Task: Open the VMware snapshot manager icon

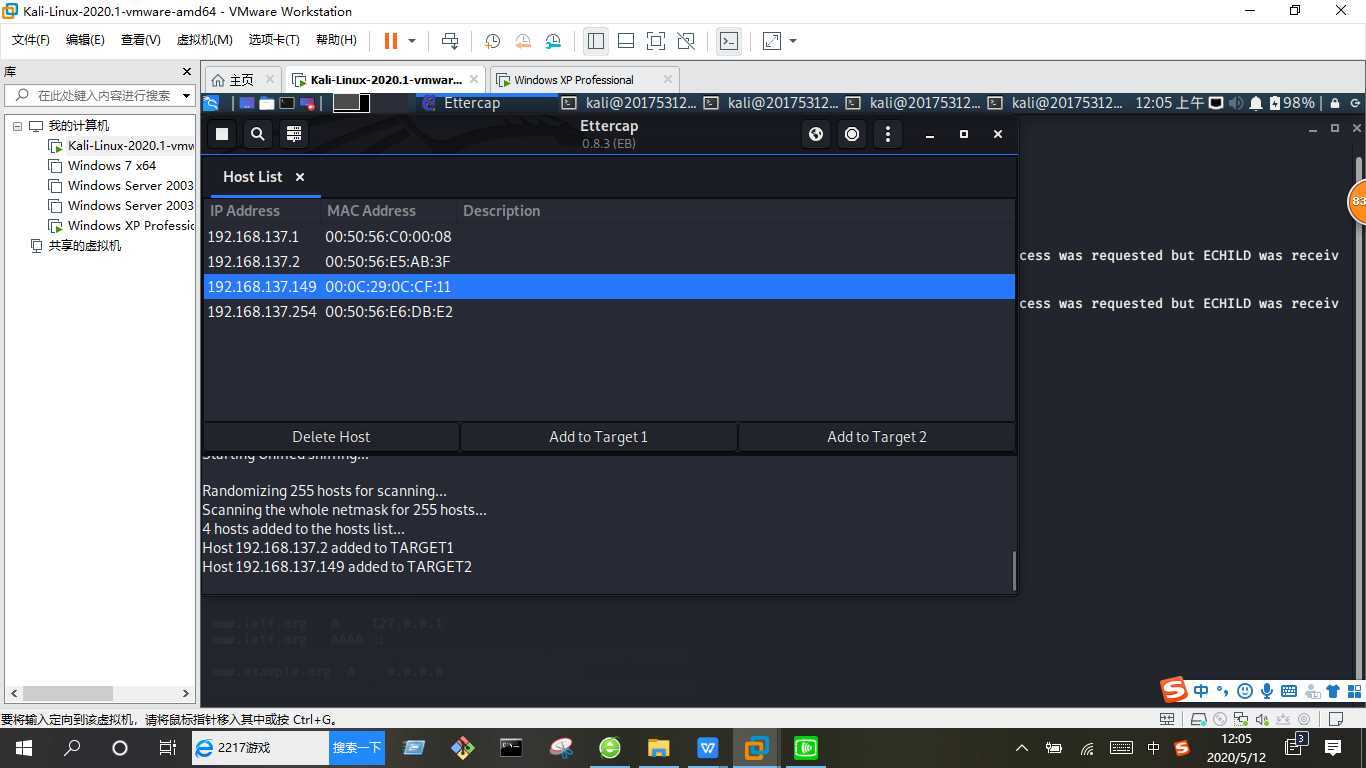Action: [554, 41]
